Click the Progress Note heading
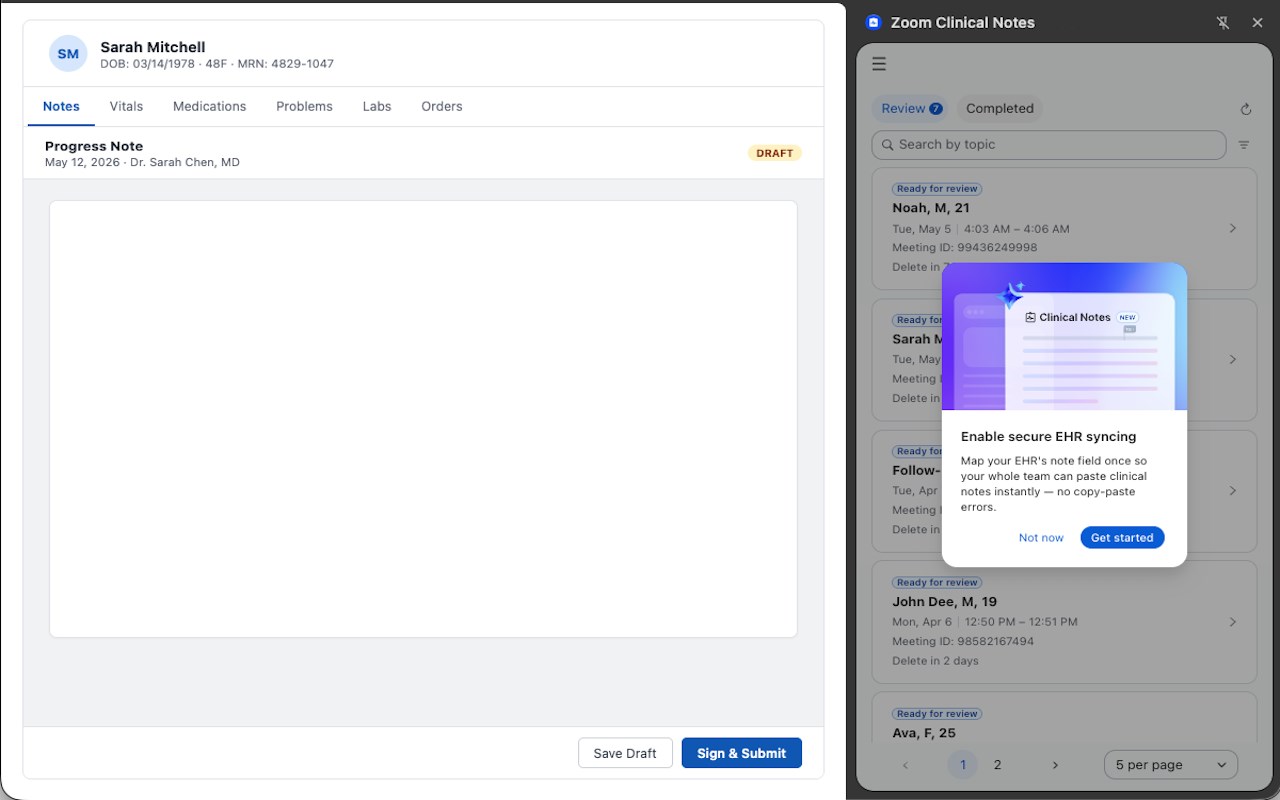This screenshot has width=1280, height=800. [94, 146]
